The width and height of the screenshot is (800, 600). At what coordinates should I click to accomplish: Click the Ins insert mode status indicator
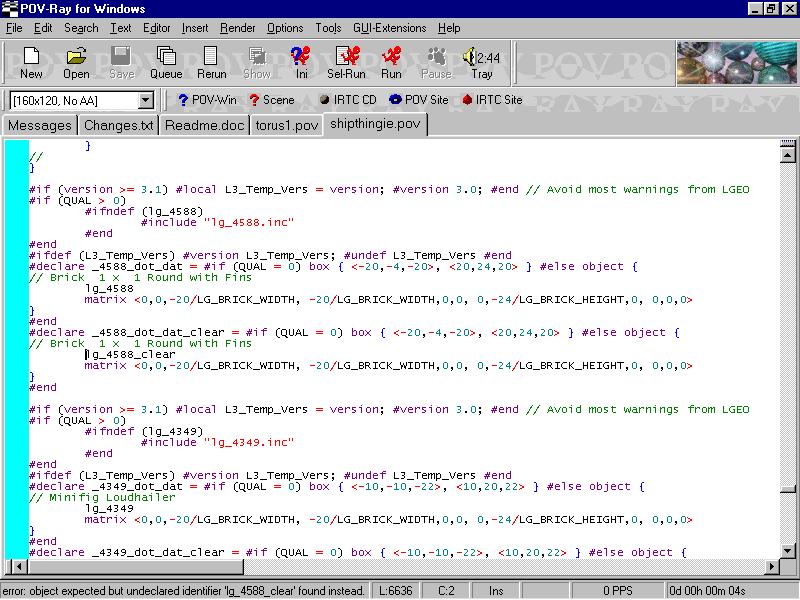pyautogui.click(x=496, y=591)
